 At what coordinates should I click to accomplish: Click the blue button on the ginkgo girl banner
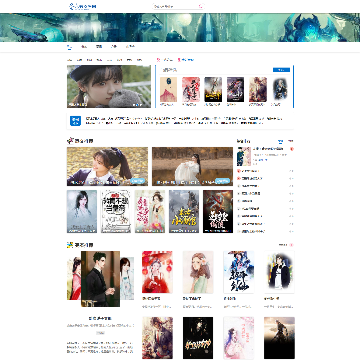pyautogui.click(x=138, y=181)
